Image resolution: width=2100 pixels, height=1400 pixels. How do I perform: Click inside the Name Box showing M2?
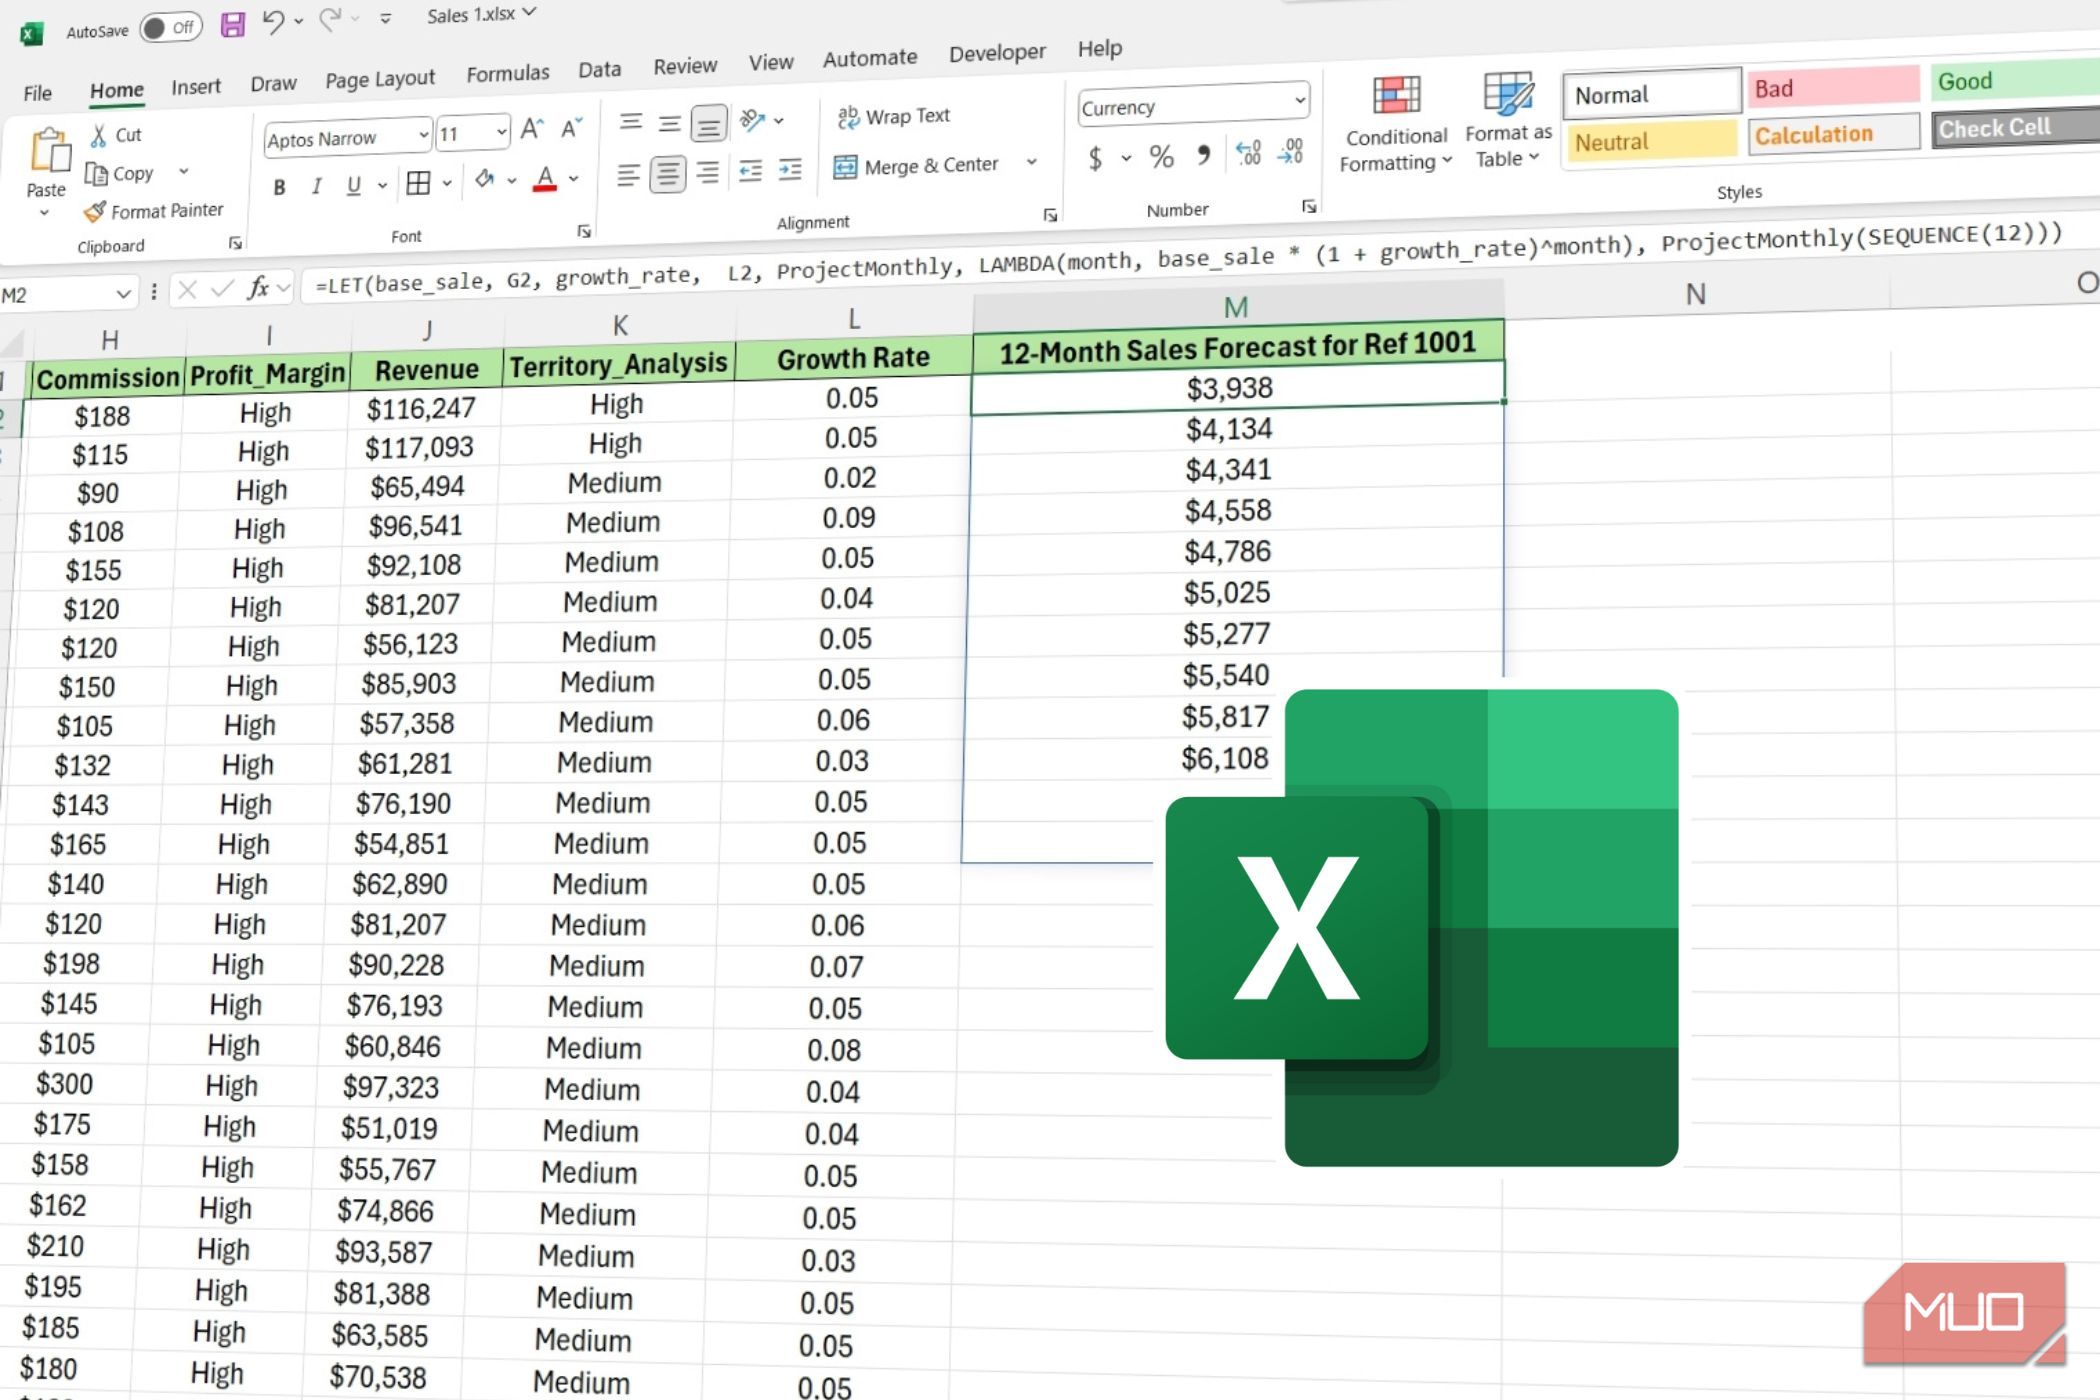pos(60,292)
